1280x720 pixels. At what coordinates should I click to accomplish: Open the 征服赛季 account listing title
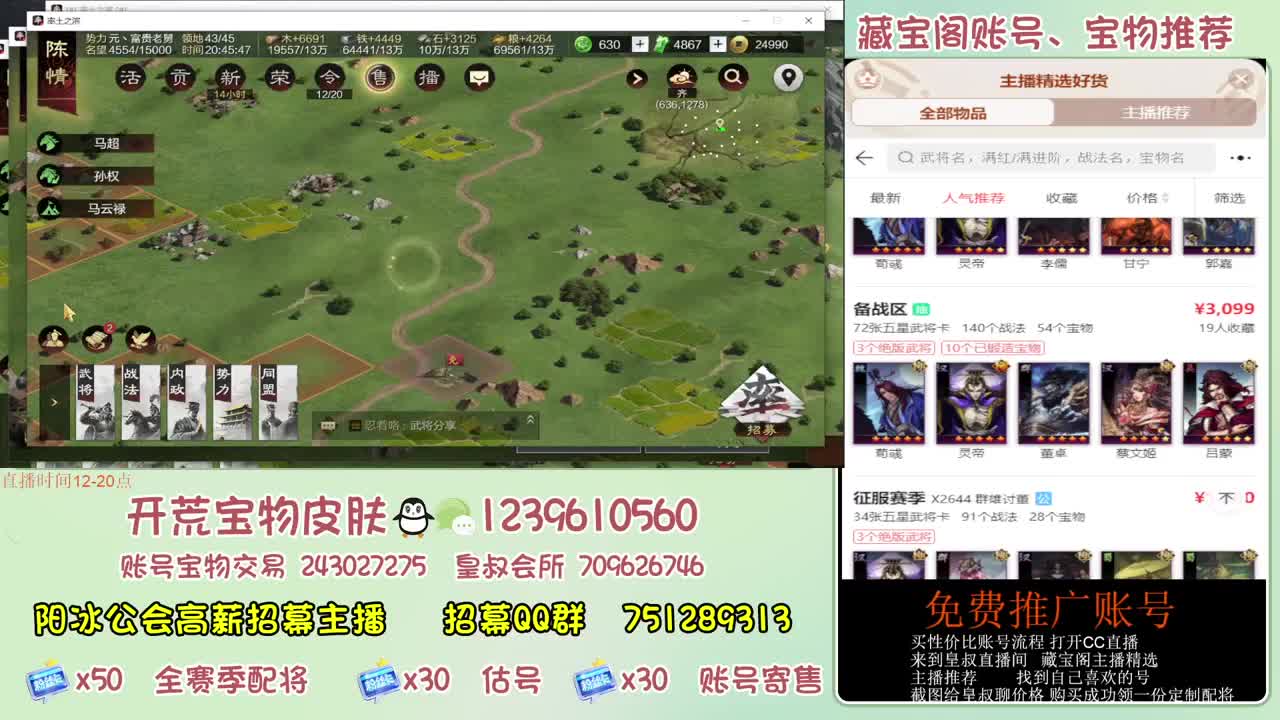point(889,498)
